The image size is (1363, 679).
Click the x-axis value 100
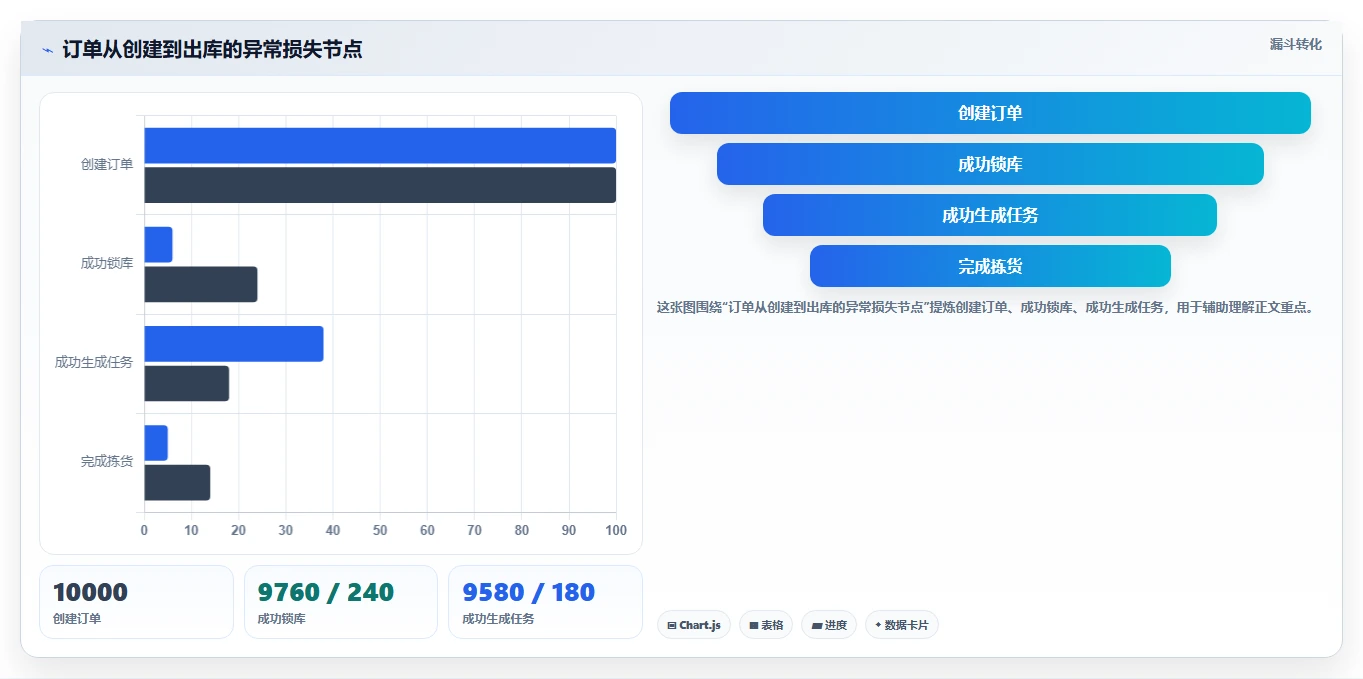(x=616, y=530)
